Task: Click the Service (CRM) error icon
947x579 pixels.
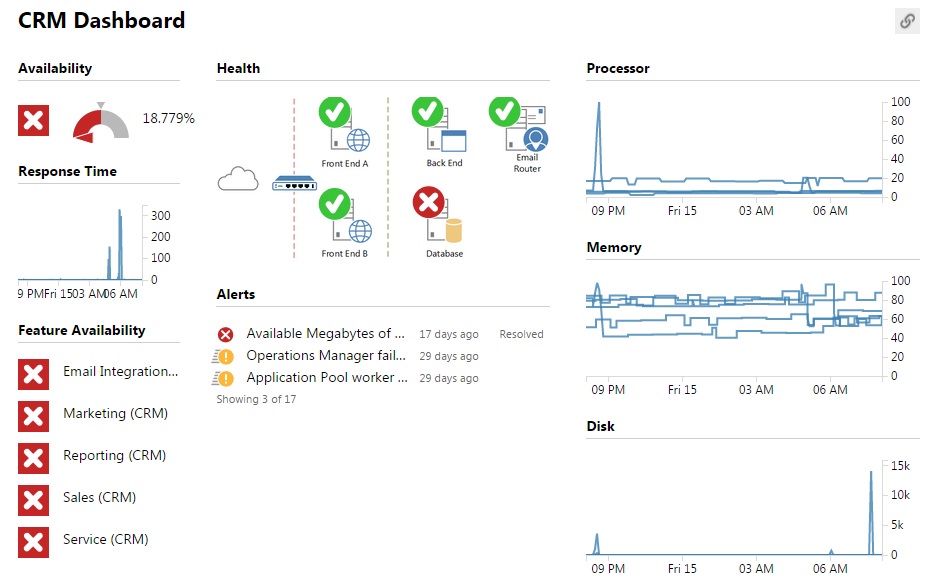Action: pyautogui.click(x=33, y=542)
